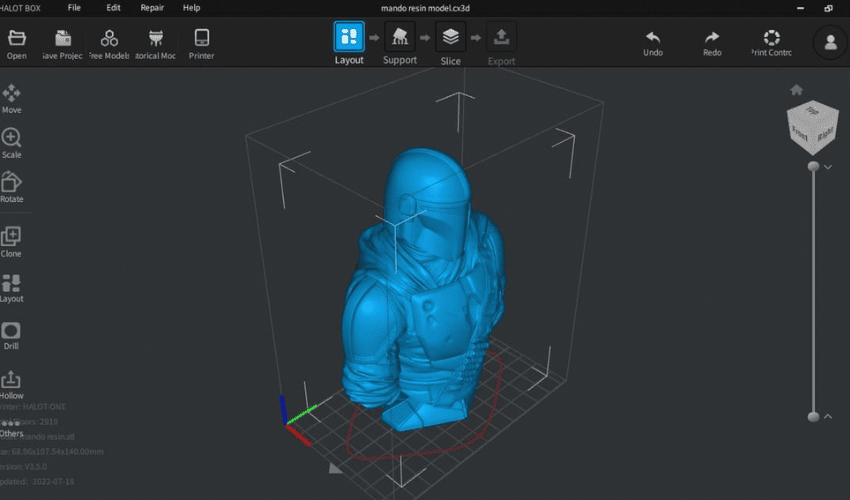
Task: Redo the last action
Action: click(x=712, y=43)
